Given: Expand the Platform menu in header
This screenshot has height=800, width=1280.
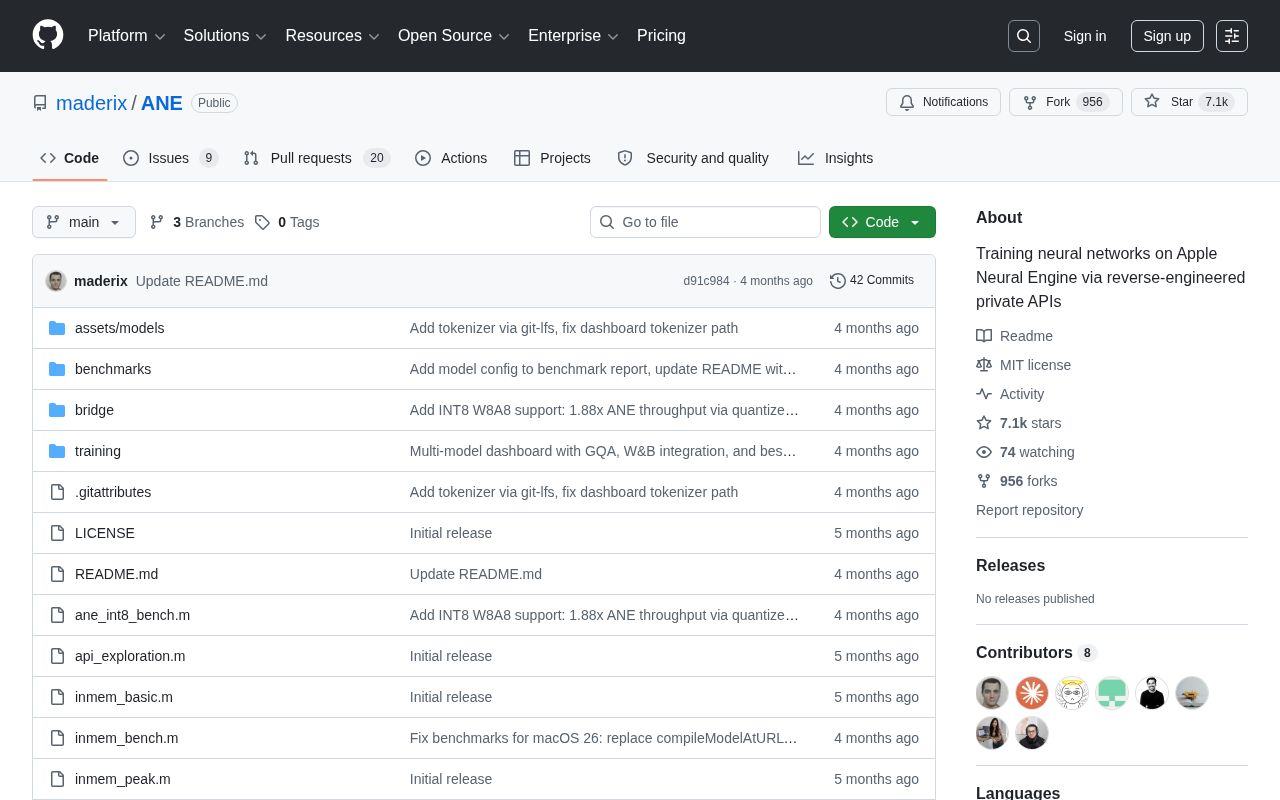Looking at the screenshot, I should pyautogui.click(x=127, y=36).
